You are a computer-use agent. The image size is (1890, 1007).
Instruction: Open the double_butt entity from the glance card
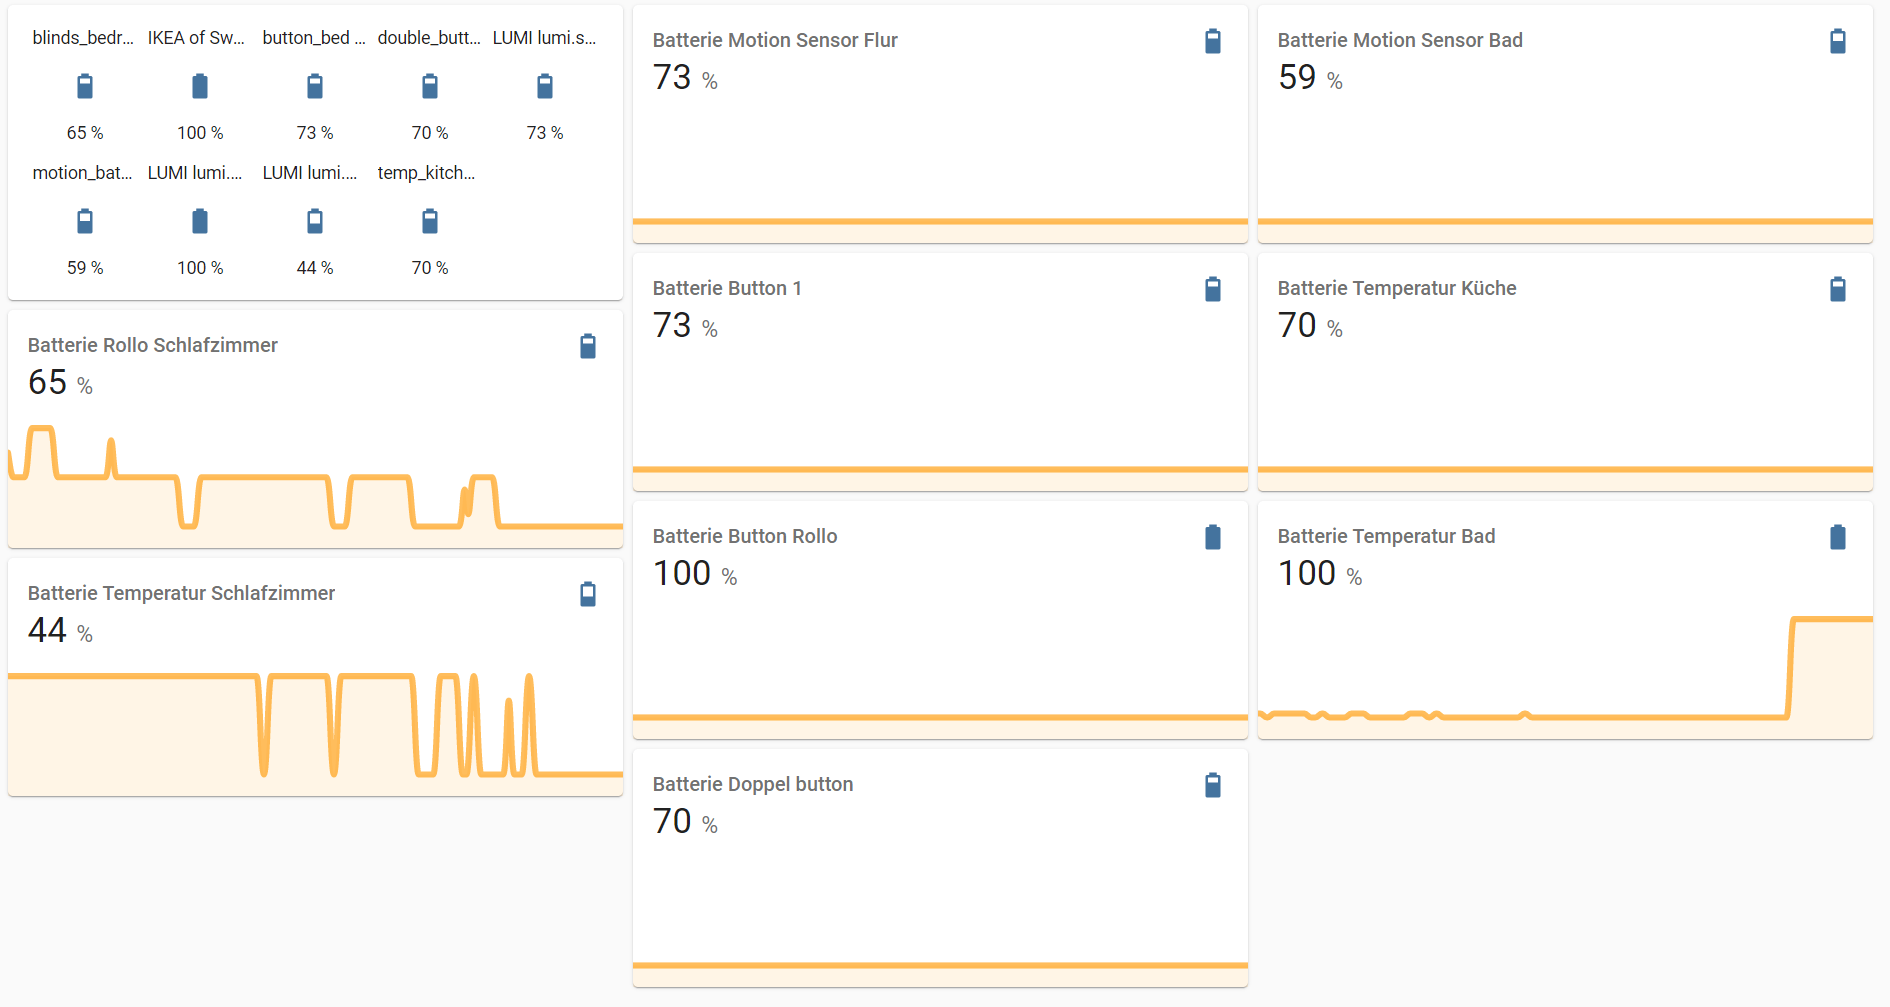click(x=429, y=87)
